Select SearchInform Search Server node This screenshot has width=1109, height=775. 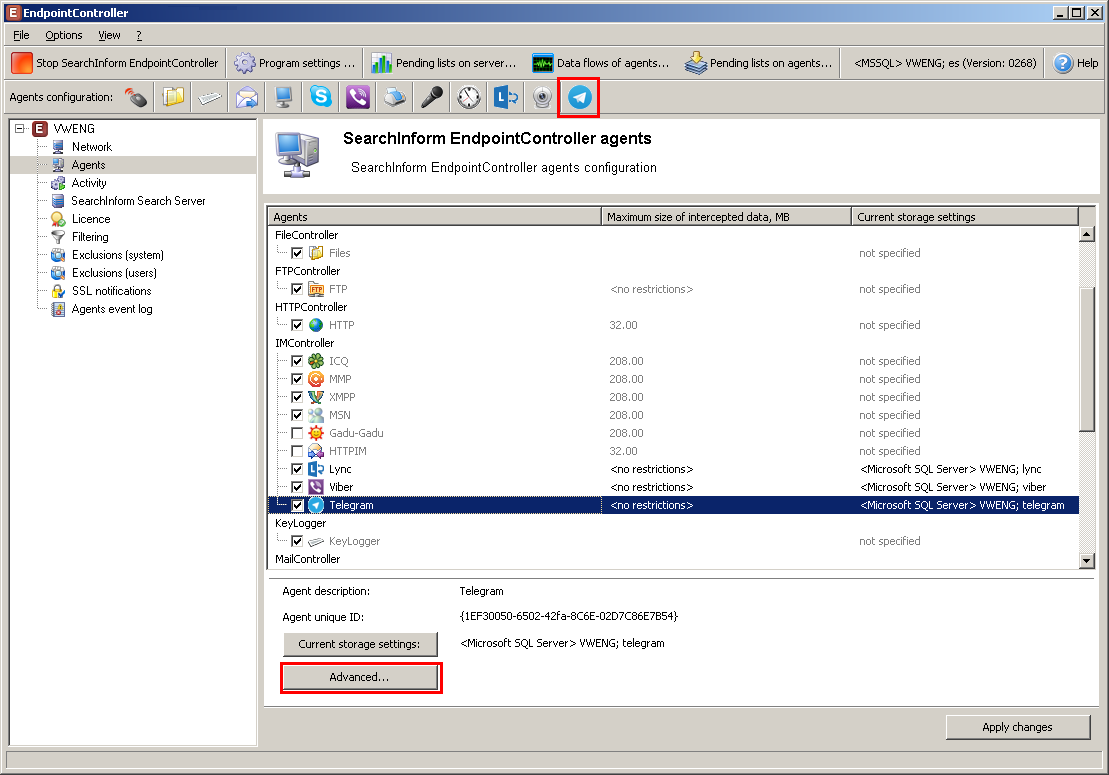pos(138,201)
